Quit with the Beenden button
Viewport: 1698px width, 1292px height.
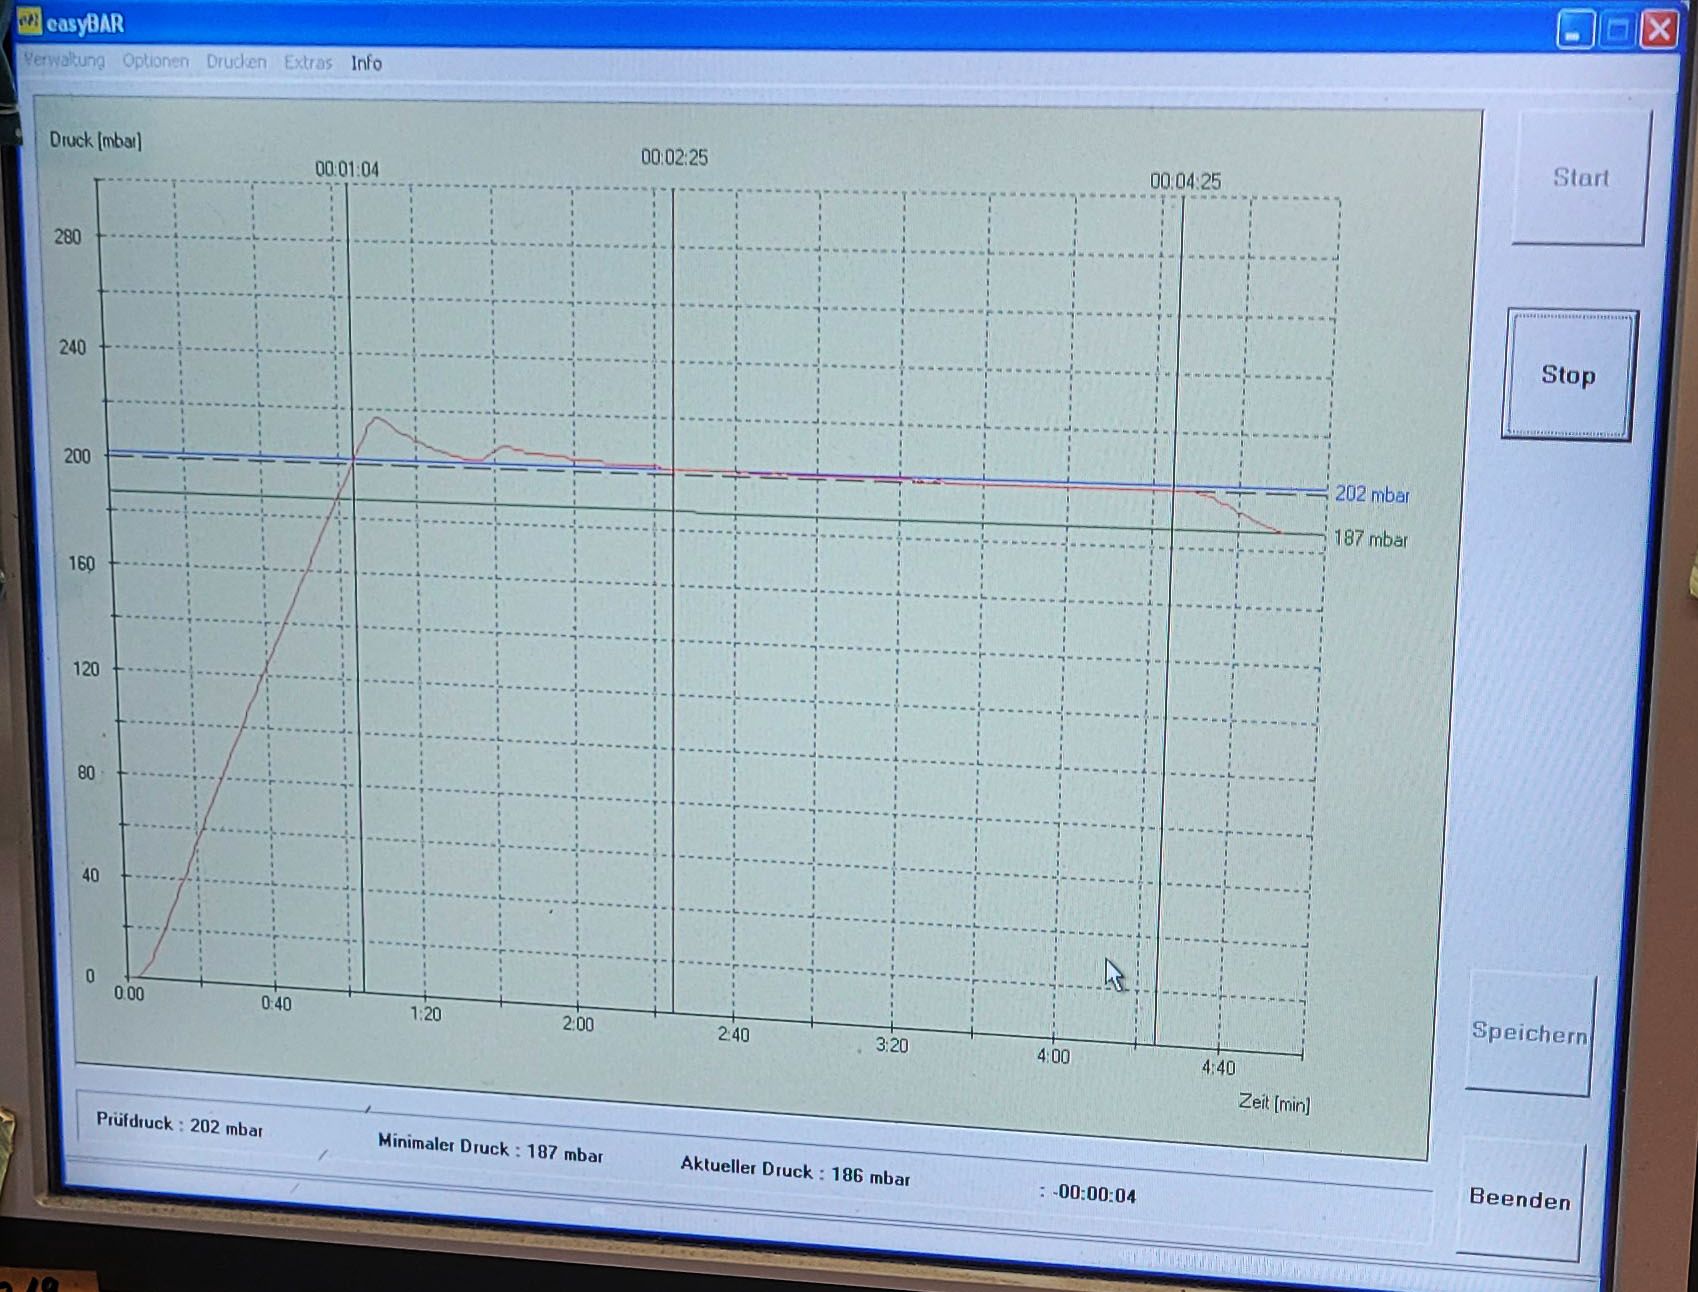click(1519, 1198)
